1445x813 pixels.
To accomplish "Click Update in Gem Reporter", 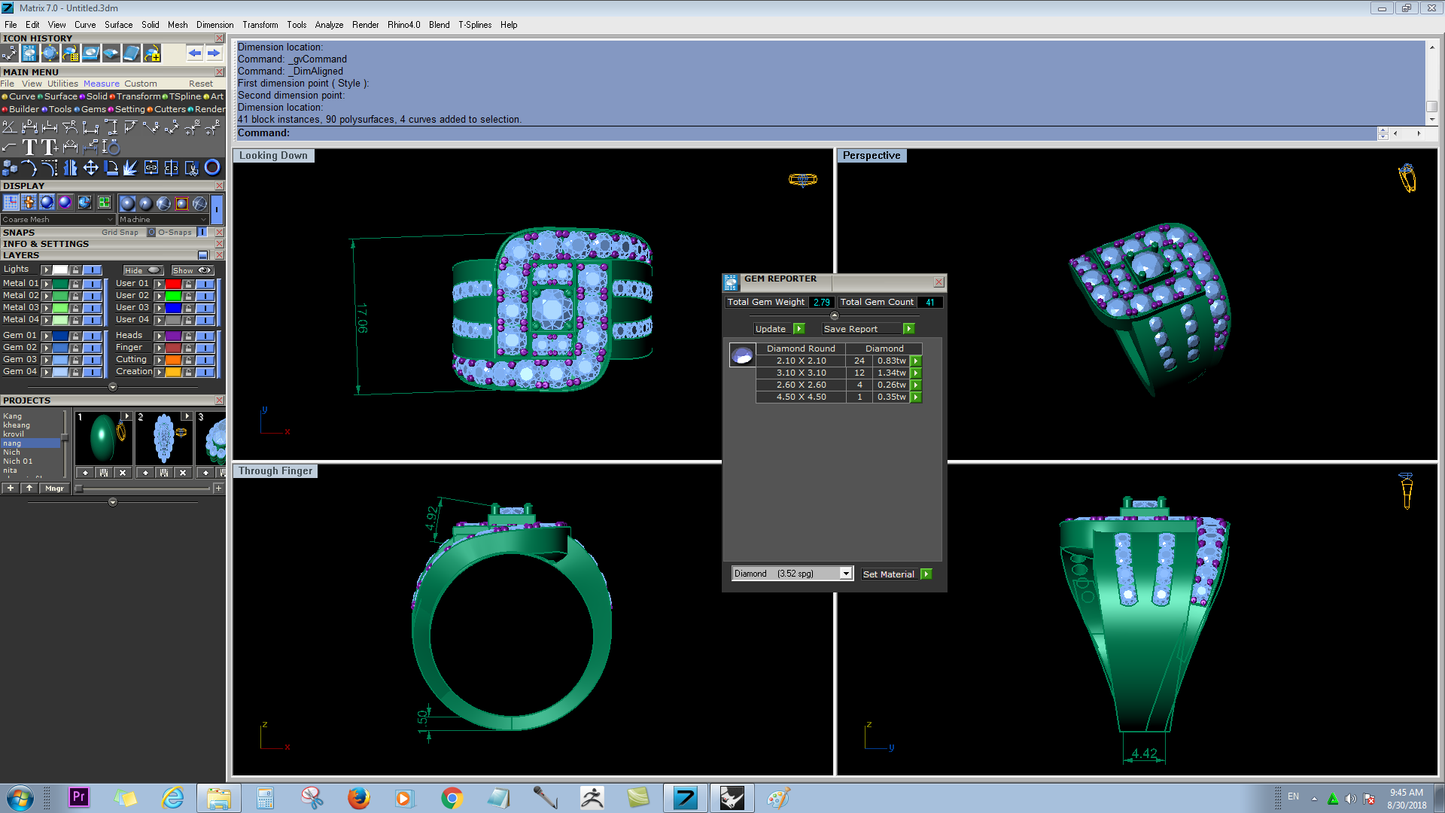I will tap(778, 328).
